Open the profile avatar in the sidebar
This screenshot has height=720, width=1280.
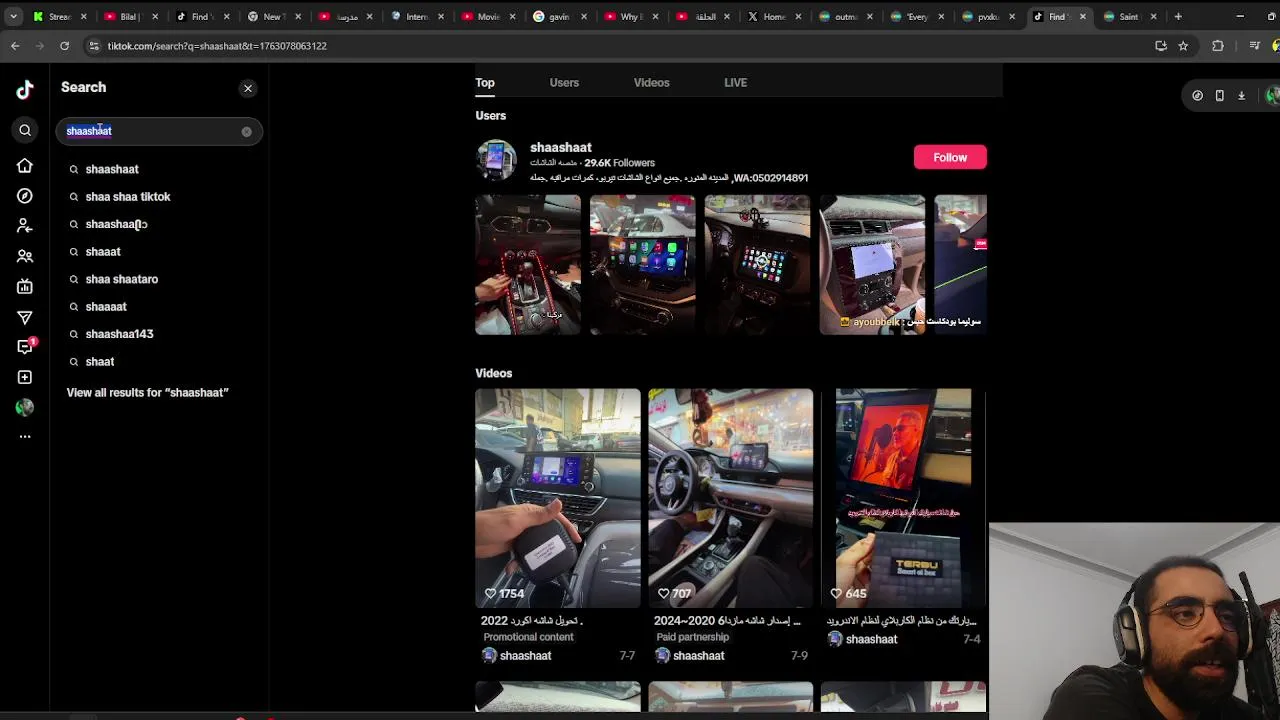pos(25,407)
